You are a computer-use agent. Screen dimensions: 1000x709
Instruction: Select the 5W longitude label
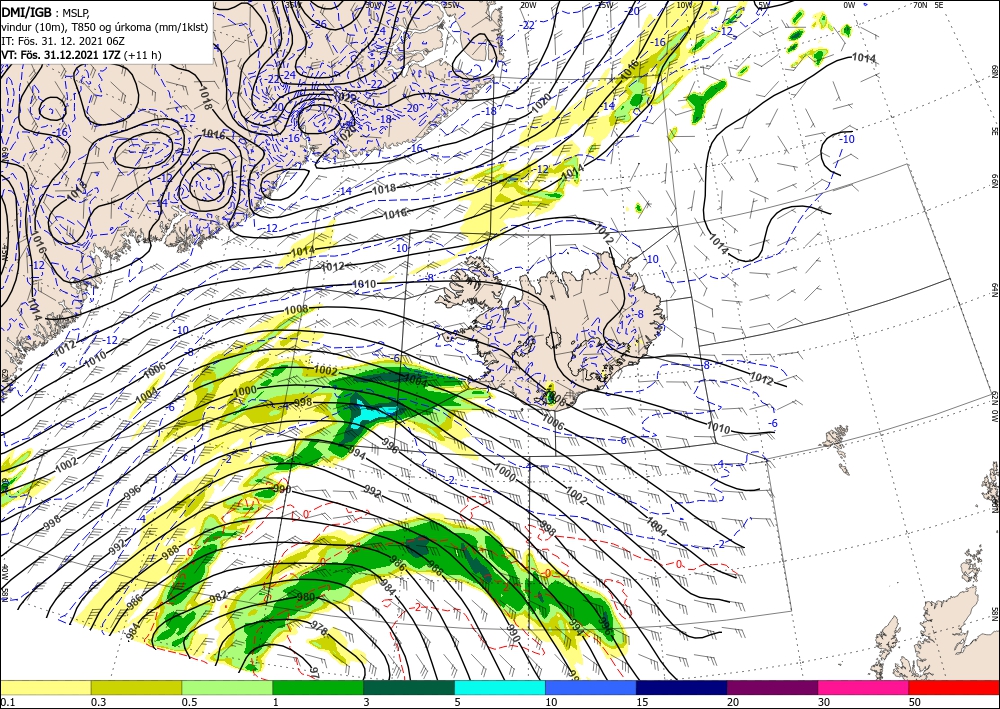[x=763, y=4]
